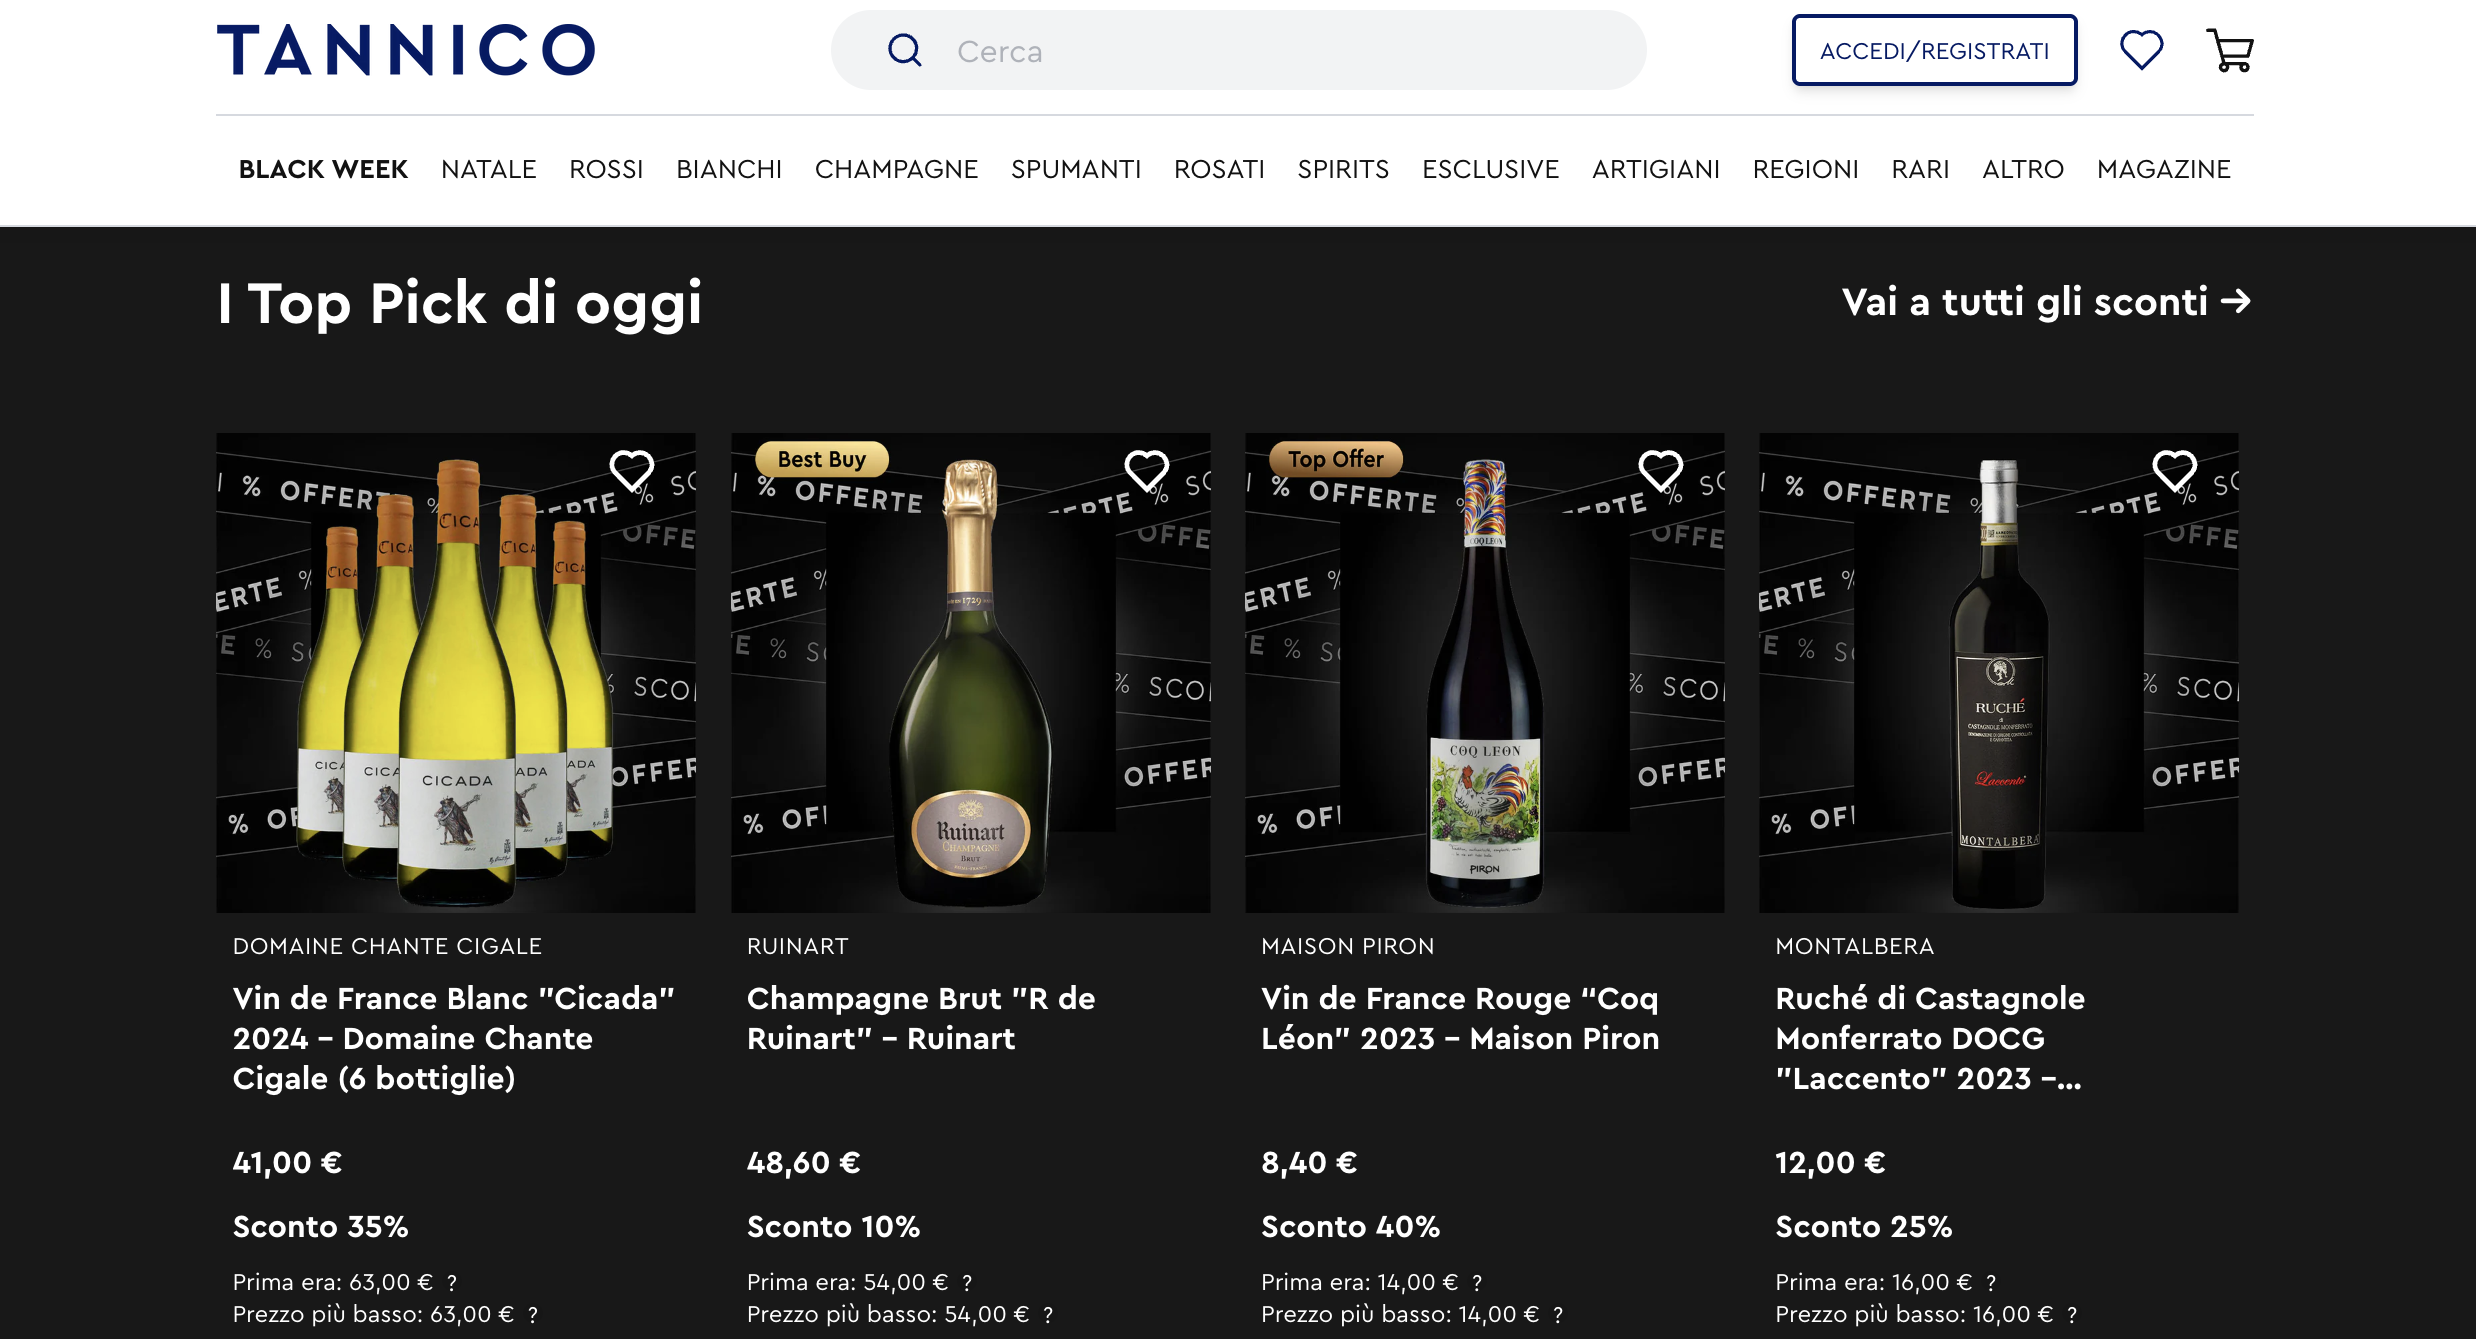Expand the ALTRO menu
This screenshot has width=2476, height=1339.
pyautogui.click(x=2022, y=169)
